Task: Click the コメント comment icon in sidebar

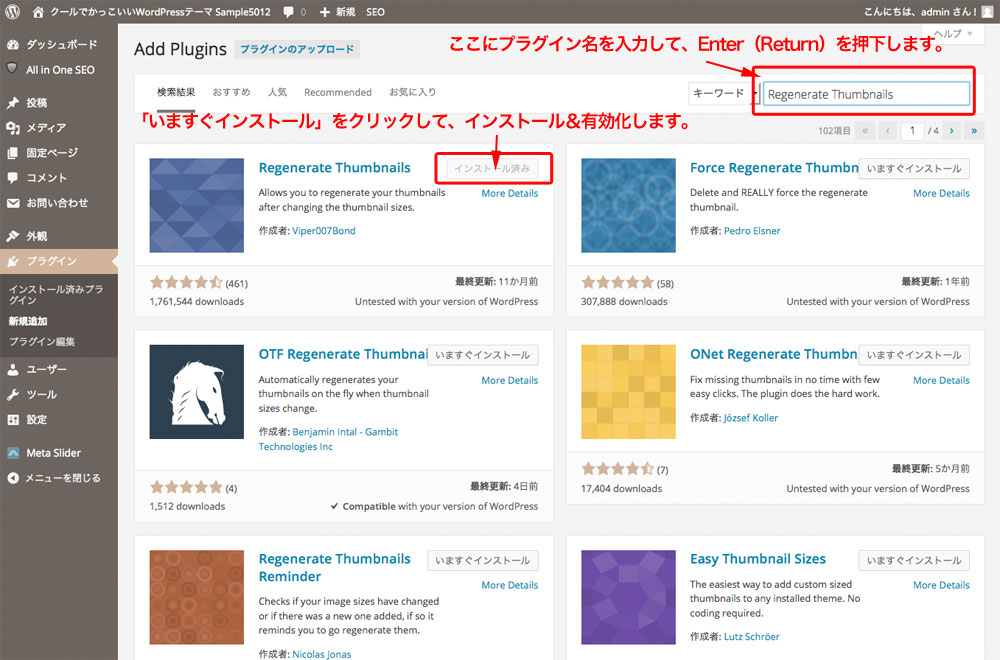Action: [x=13, y=178]
